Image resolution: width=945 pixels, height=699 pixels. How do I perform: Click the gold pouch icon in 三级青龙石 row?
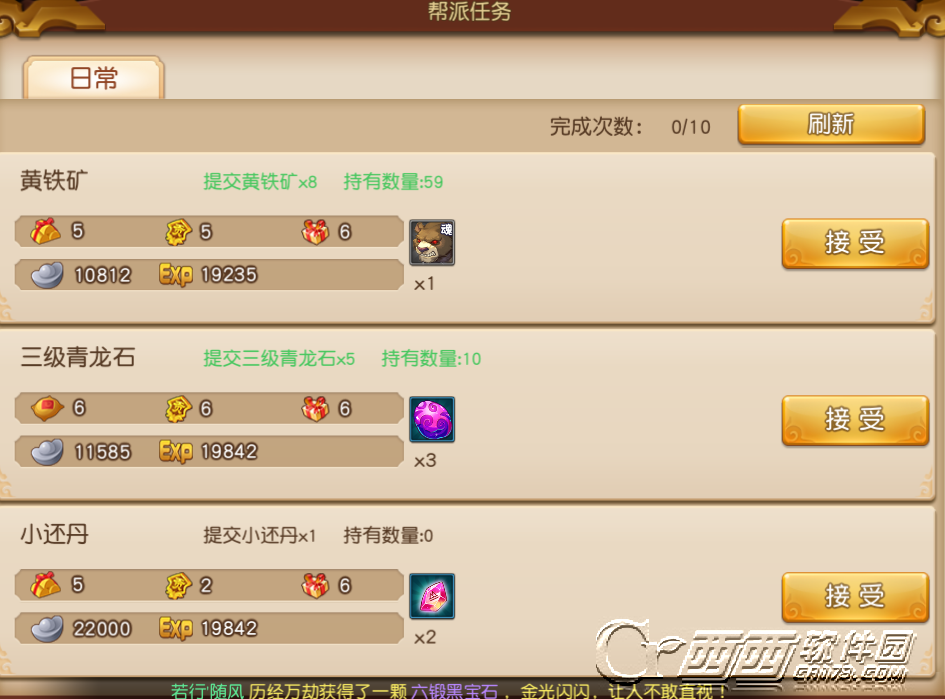47,409
